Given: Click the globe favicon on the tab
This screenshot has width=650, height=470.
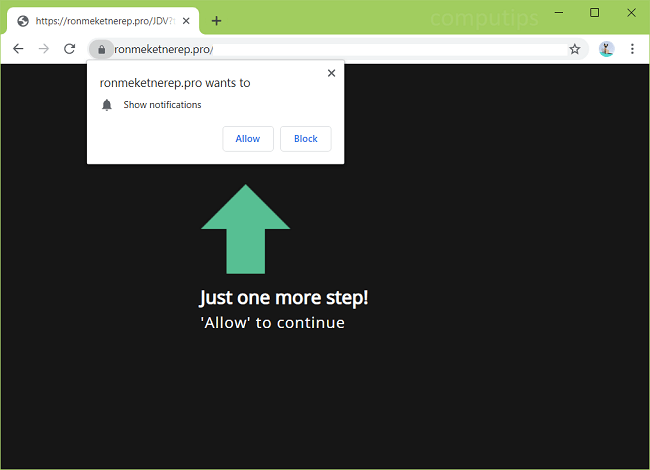Looking at the screenshot, I should click(23, 21).
